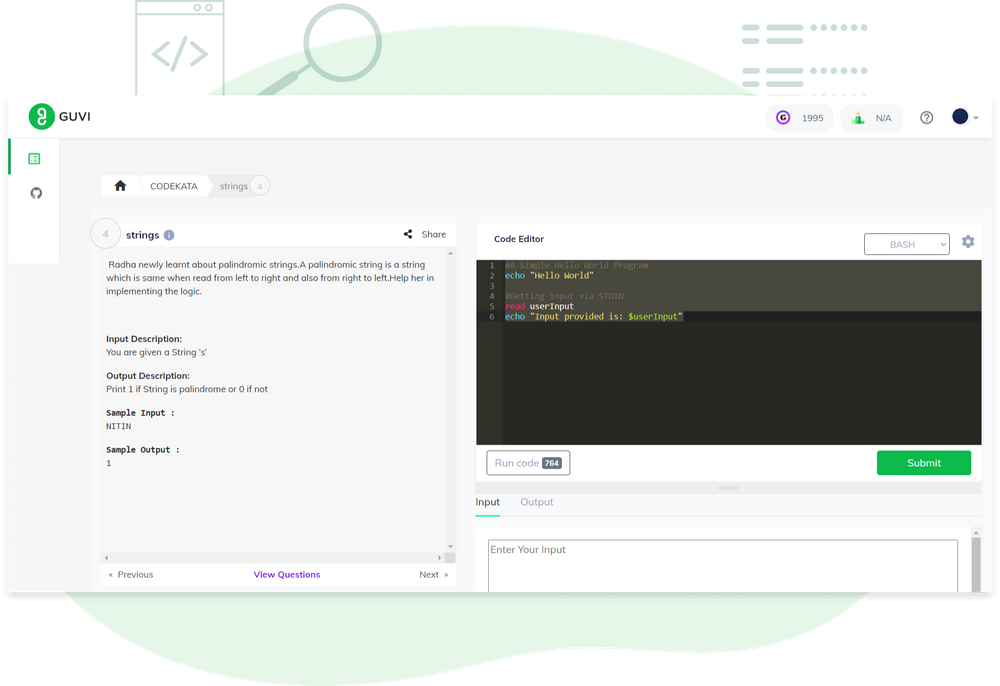Open the BASH language dropdown
Image resolution: width=1000 pixels, height=686 pixels.
[x=906, y=243]
